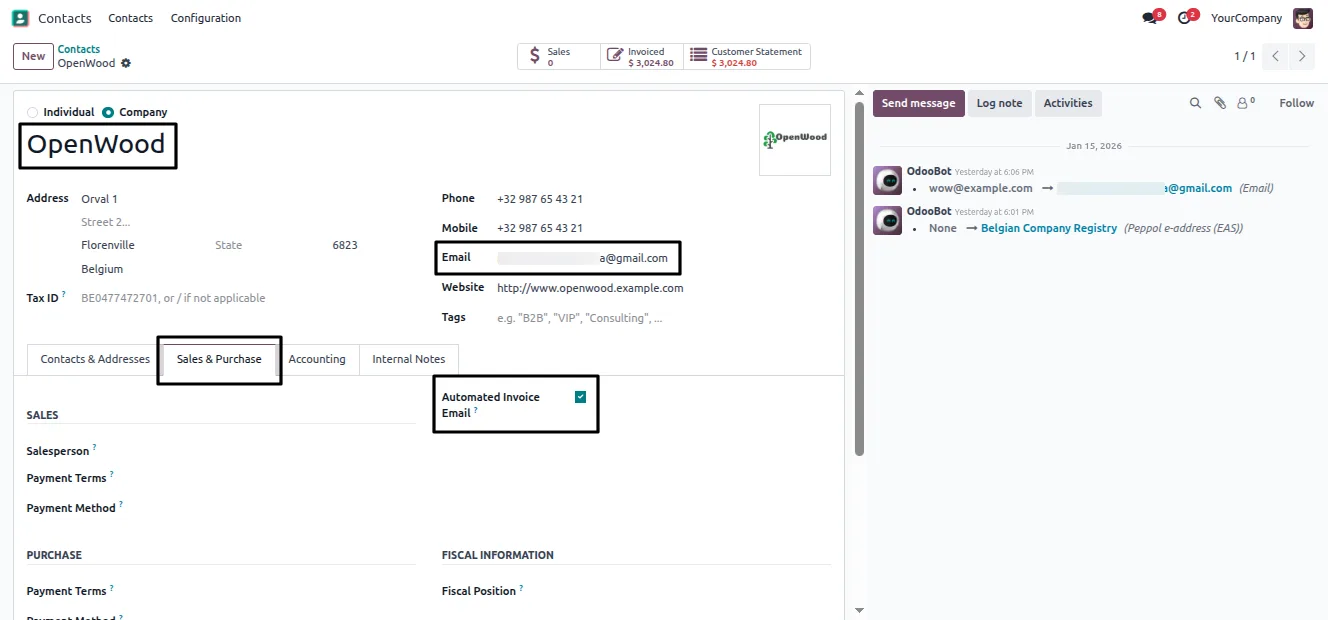Click the form vertical scrollbar
This screenshot has width=1328, height=620.
[858, 278]
